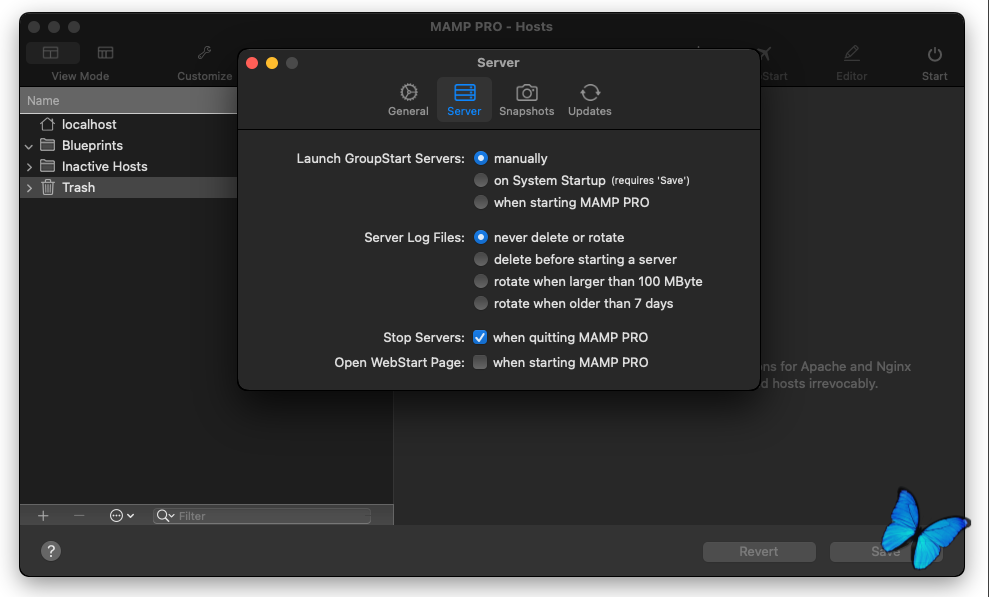
Task: Select 'never delete or rotate' log option
Action: coord(481,238)
